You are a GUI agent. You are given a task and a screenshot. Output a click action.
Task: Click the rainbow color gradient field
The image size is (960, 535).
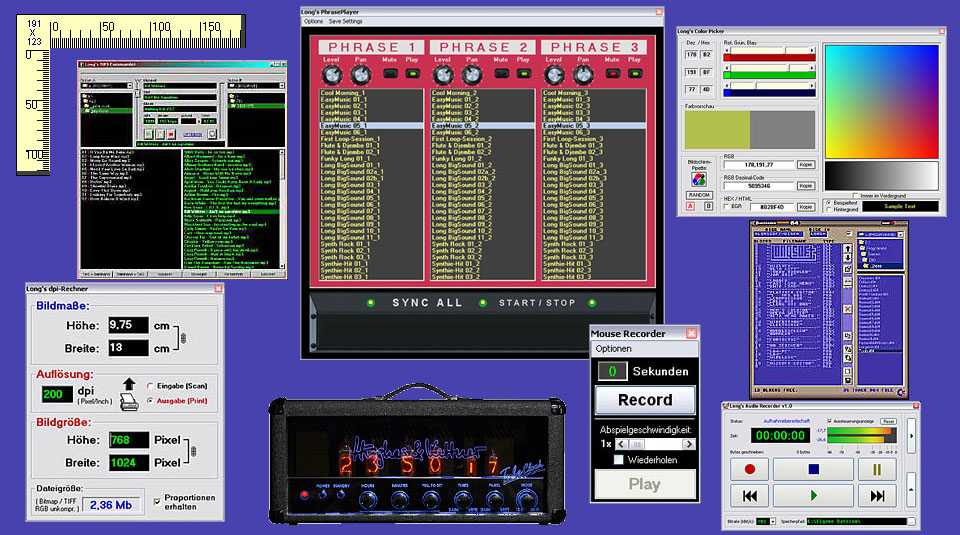click(x=881, y=98)
